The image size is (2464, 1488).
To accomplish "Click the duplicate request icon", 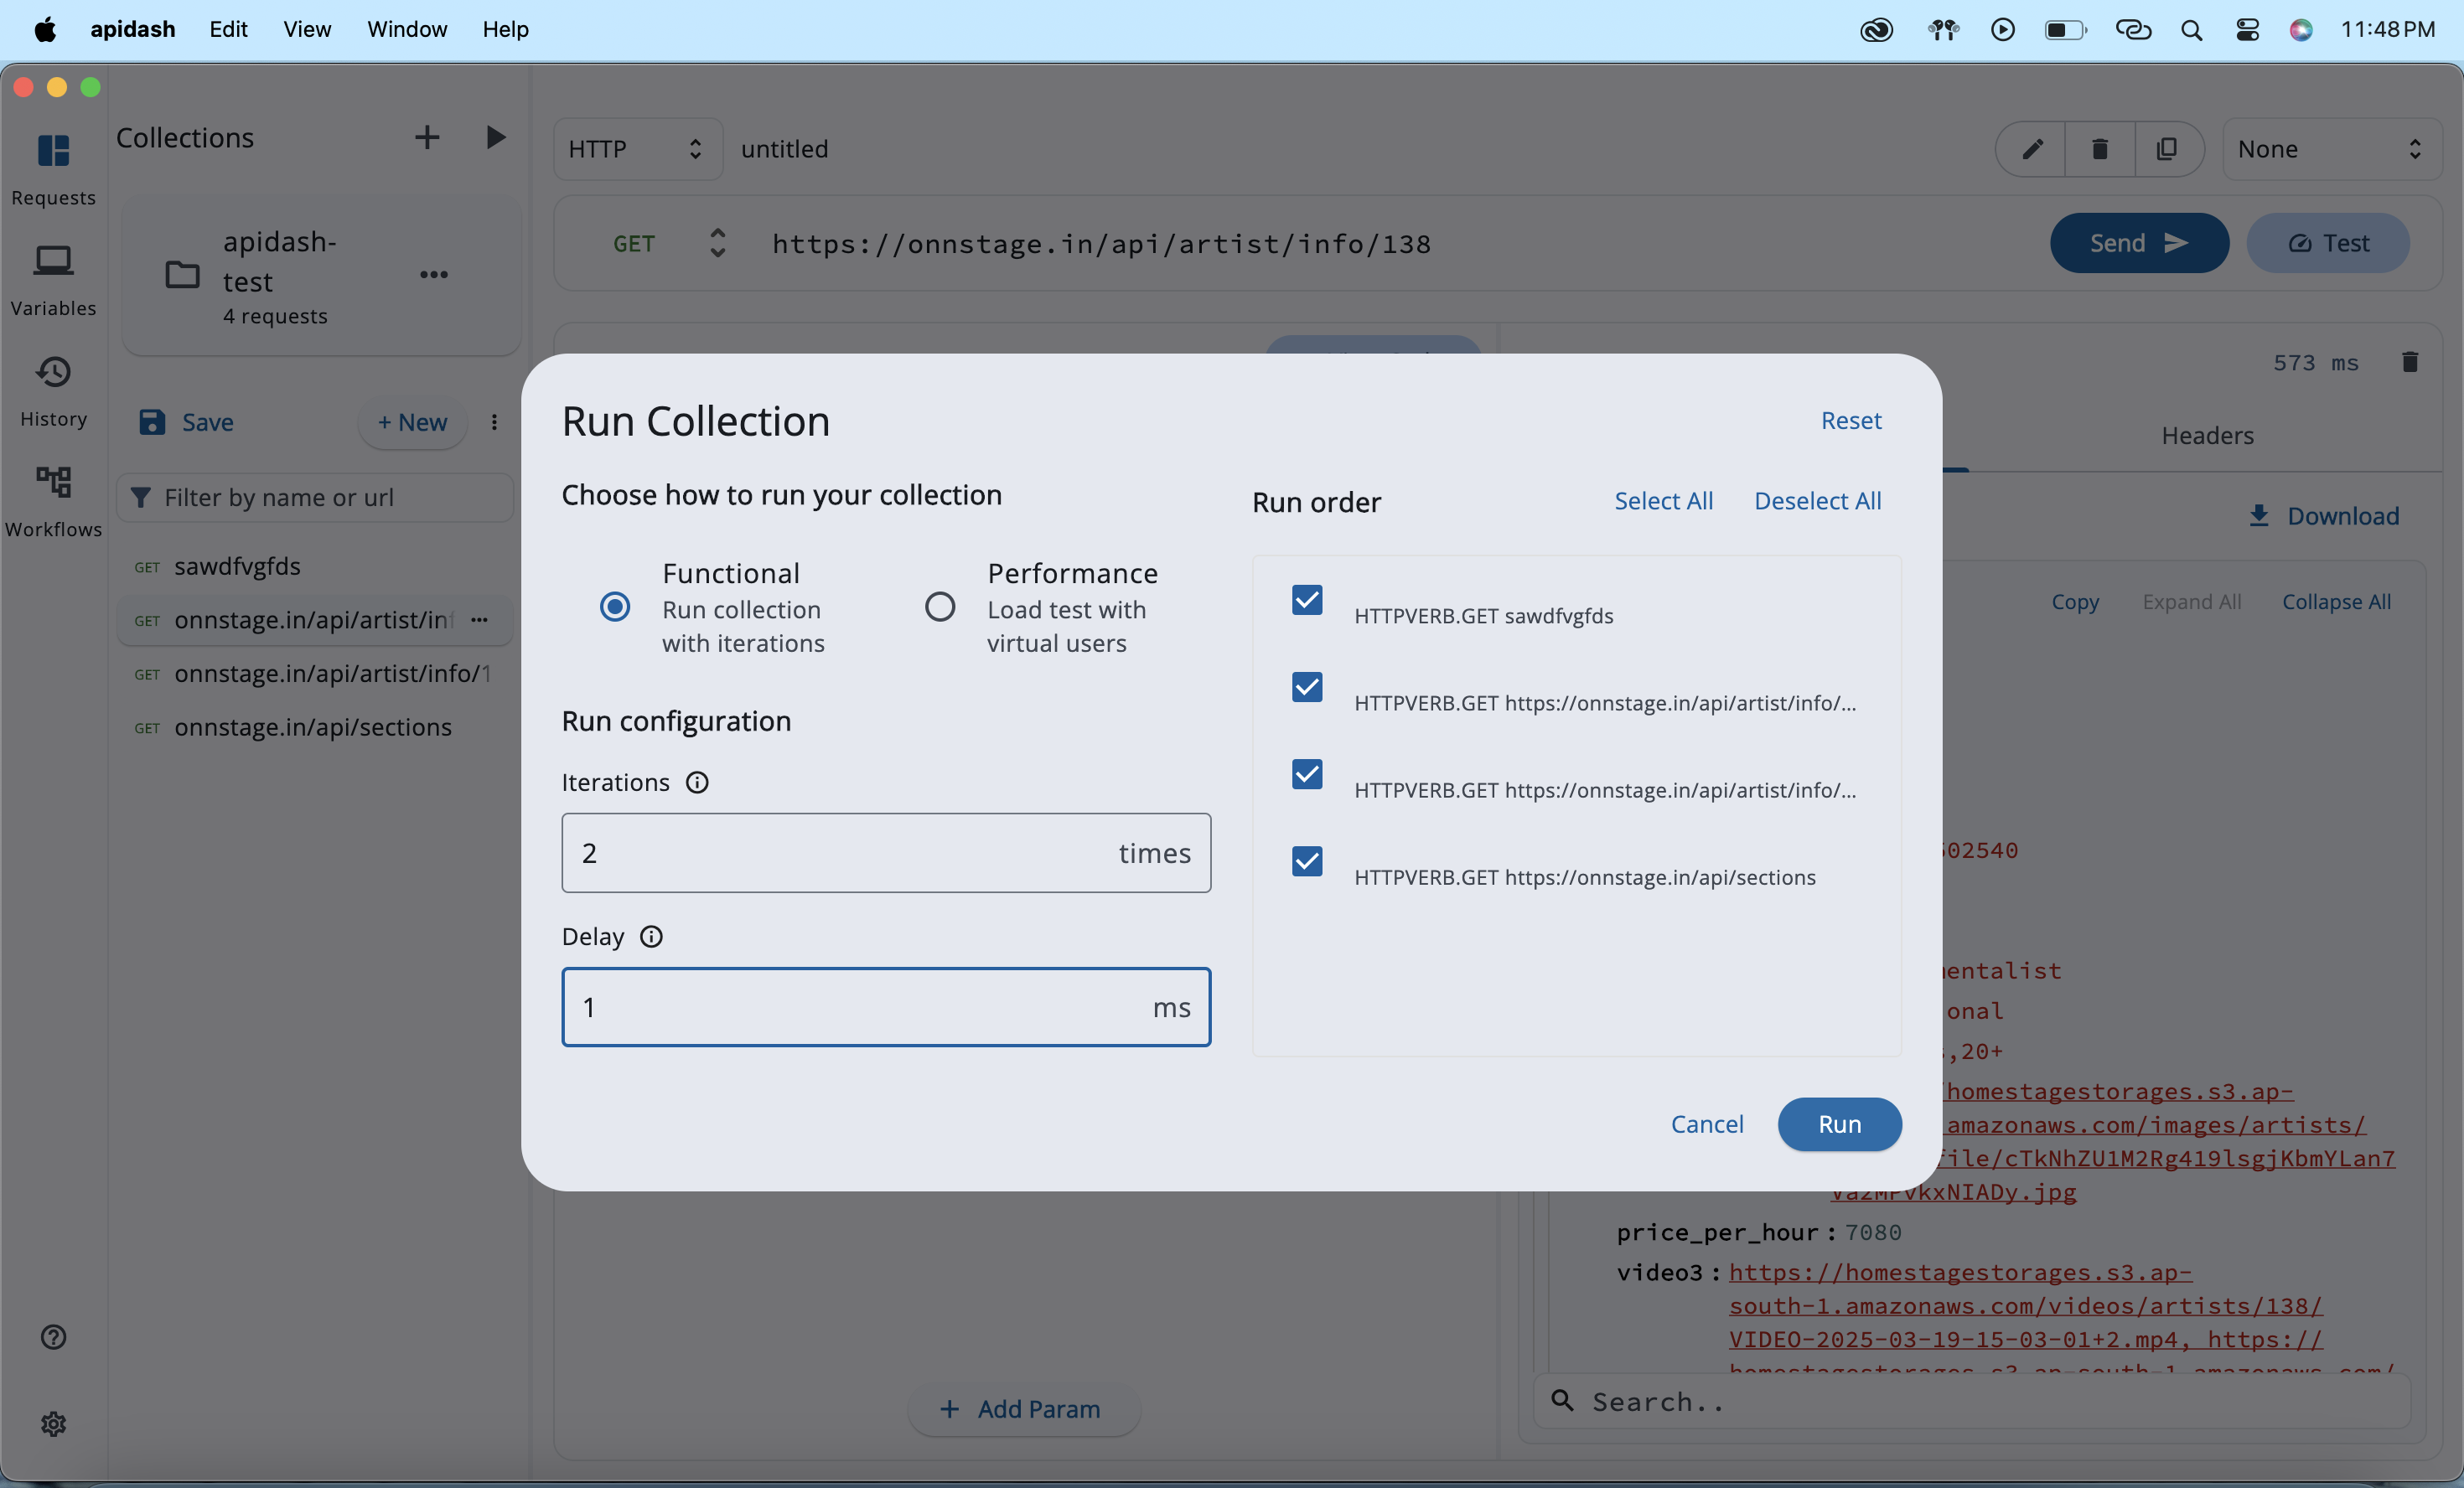I will 2167,149.
